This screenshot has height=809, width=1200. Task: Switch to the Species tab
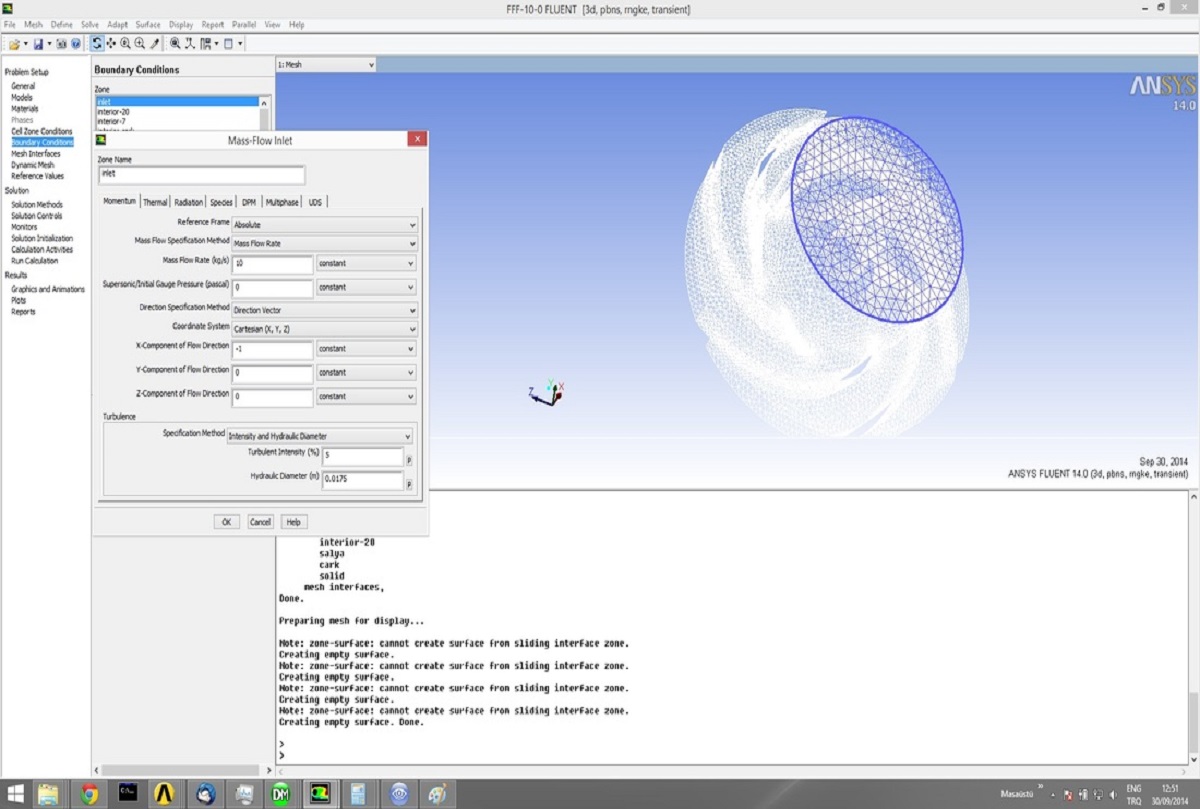click(221, 202)
